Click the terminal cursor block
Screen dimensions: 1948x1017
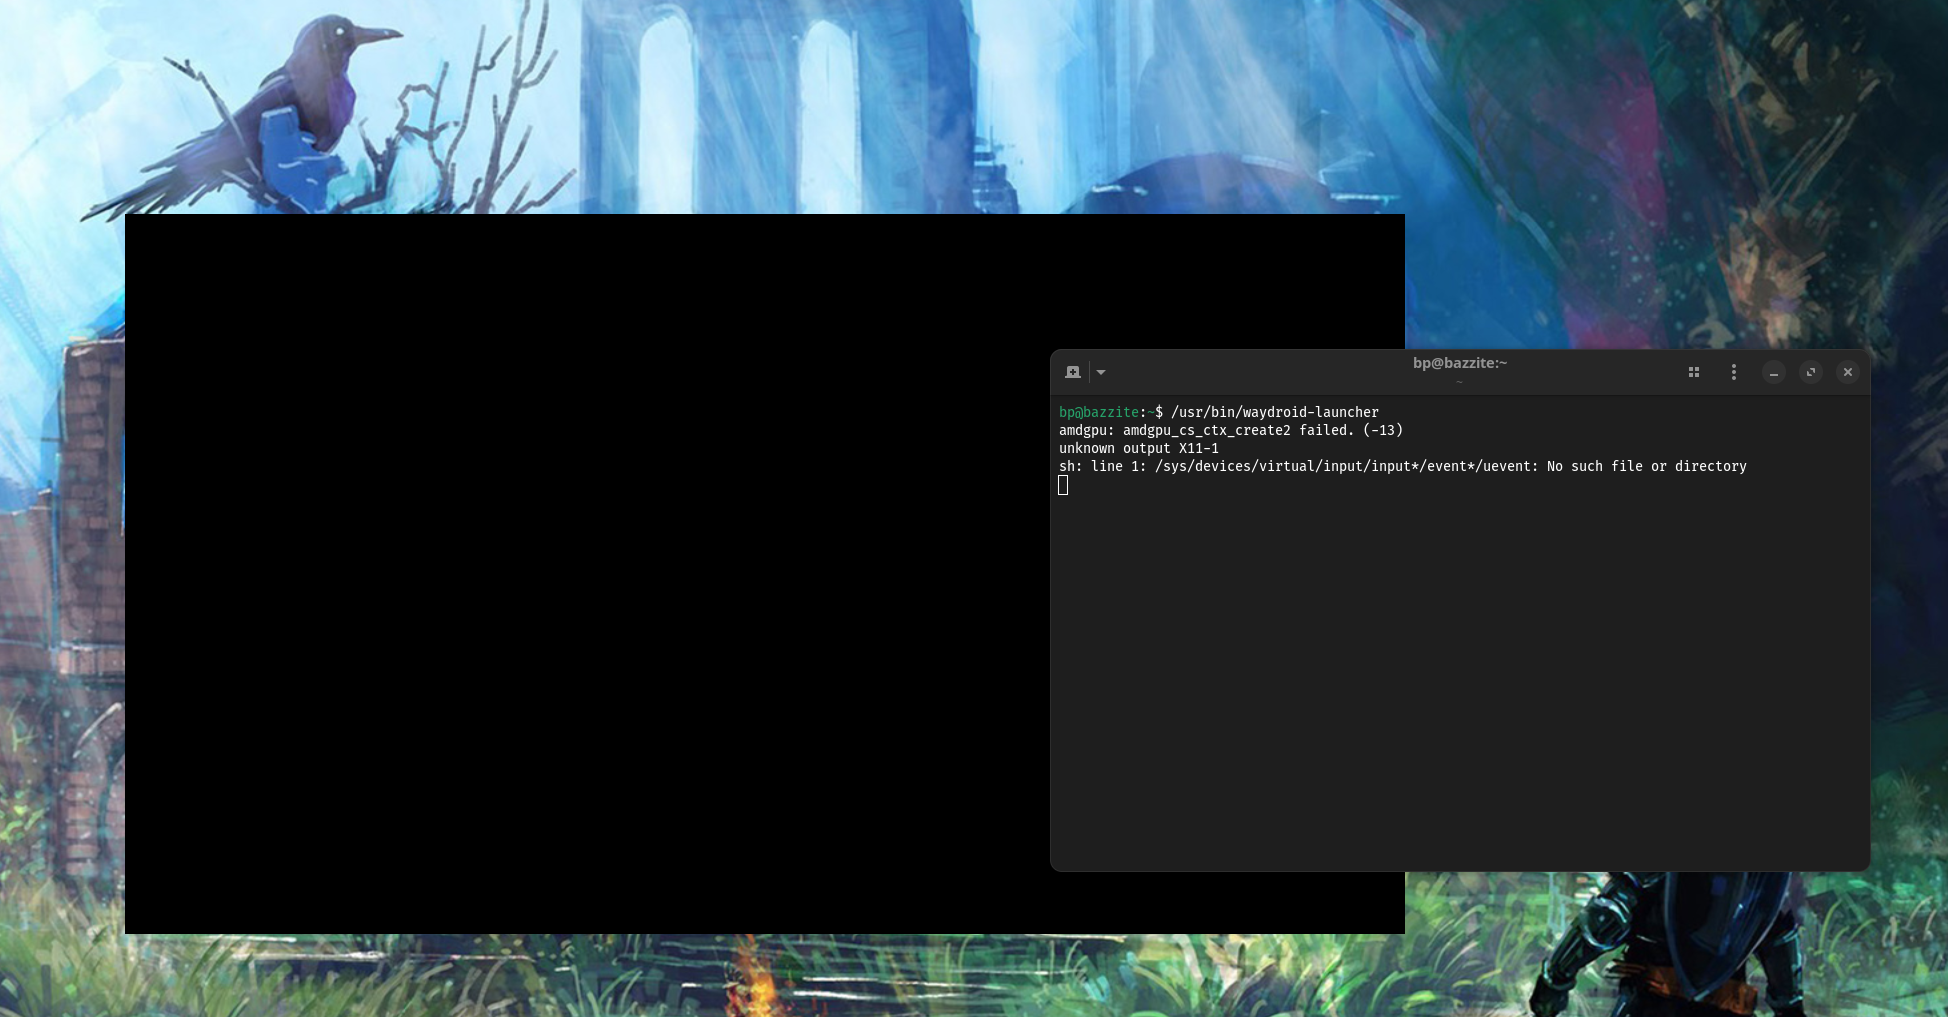[x=1063, y=485]
